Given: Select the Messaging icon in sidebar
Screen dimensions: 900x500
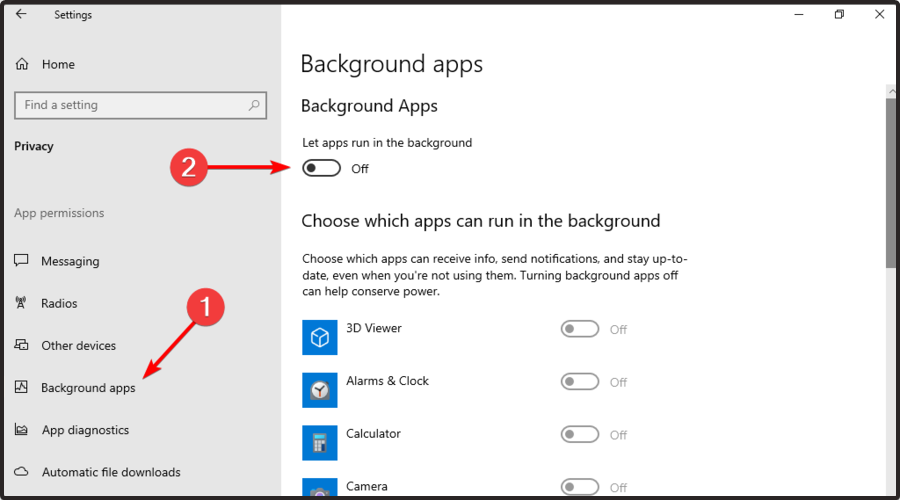Looking at the screenshot, I should [21, 261].
